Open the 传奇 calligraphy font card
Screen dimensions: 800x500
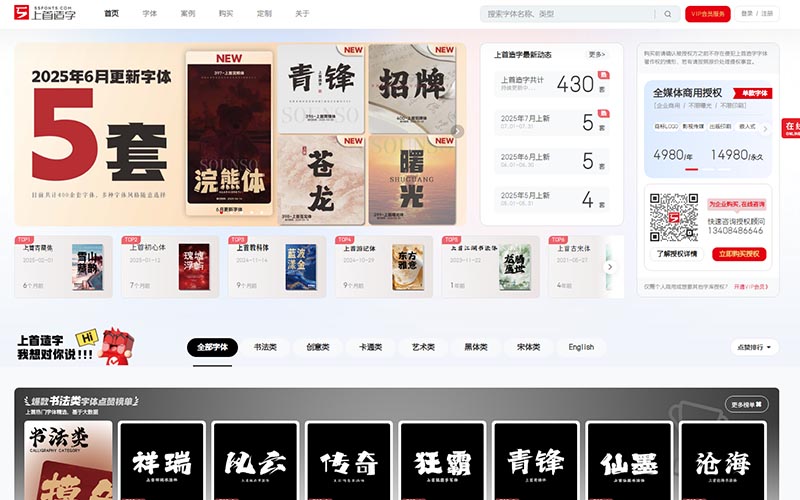coord(349,461)
